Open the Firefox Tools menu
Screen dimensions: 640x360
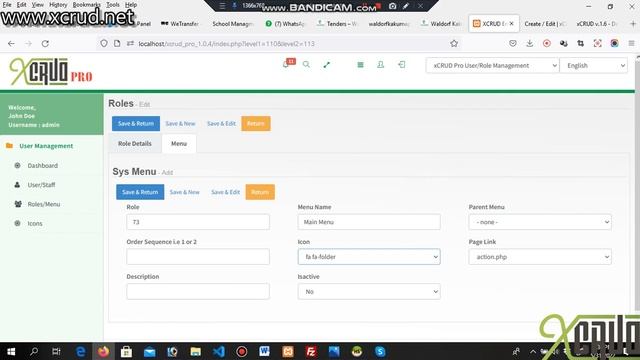[x=113, y=4]
